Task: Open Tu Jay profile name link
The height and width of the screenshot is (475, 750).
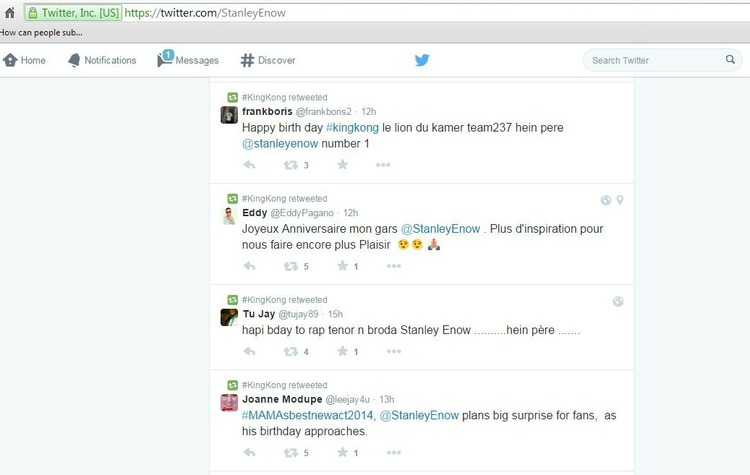Action: (259, 314)
